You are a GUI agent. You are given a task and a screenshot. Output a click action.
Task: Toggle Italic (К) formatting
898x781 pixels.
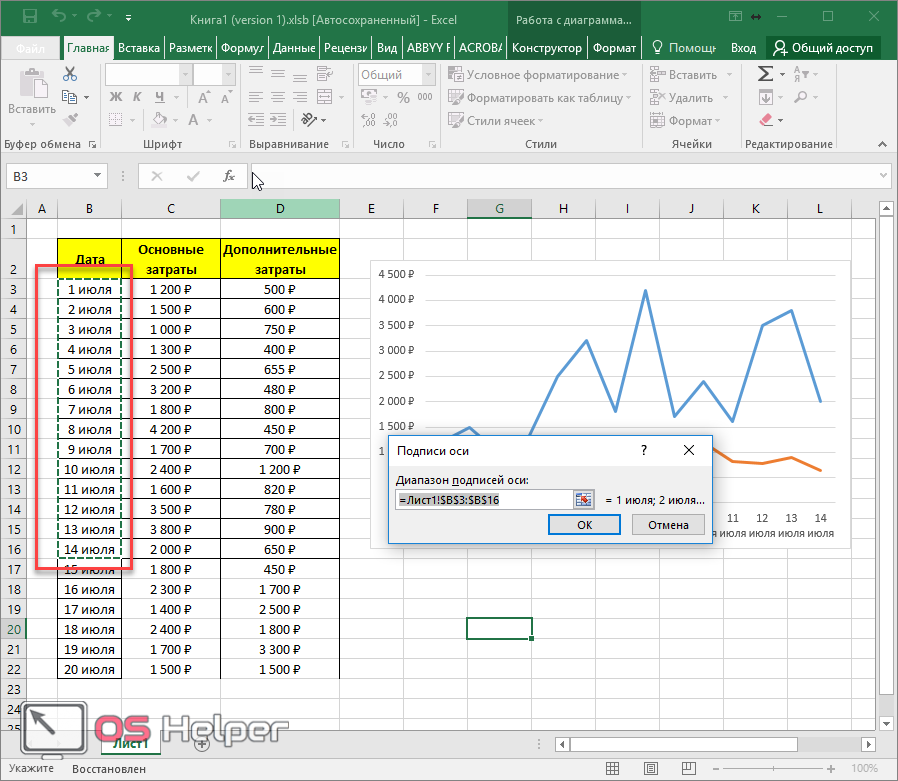(137, 97)
